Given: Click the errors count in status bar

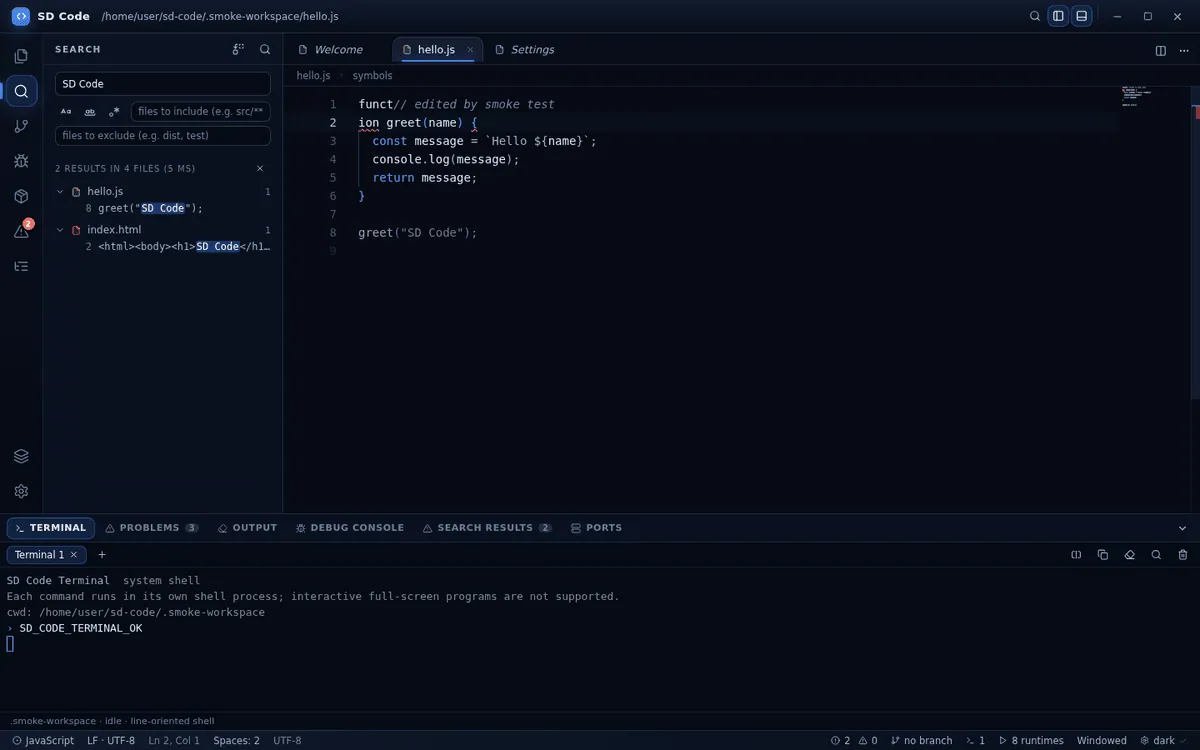Looking at the screenshot, I should [x=840, y=740].
